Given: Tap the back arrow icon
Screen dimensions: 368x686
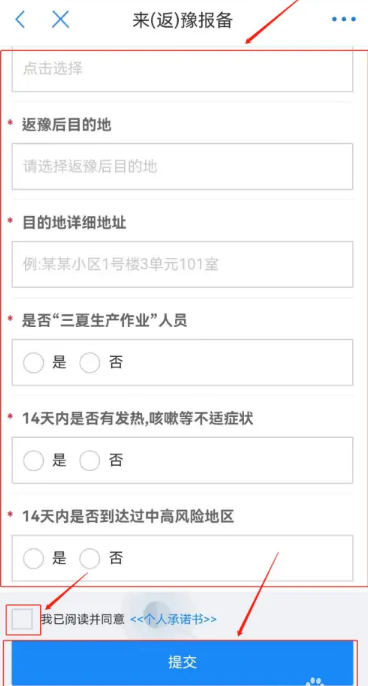Looking at the screenshot, I should pyautogui.click(x=20, y=20).
